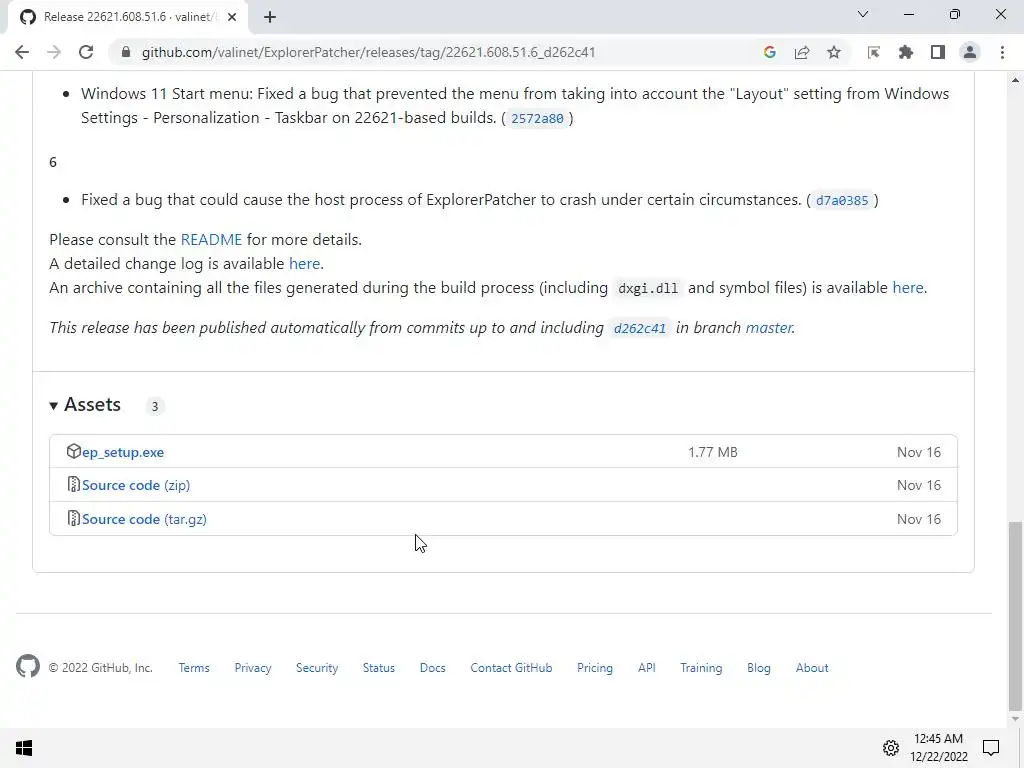
Task: Click the share page icon
Action: click(802, 52)
